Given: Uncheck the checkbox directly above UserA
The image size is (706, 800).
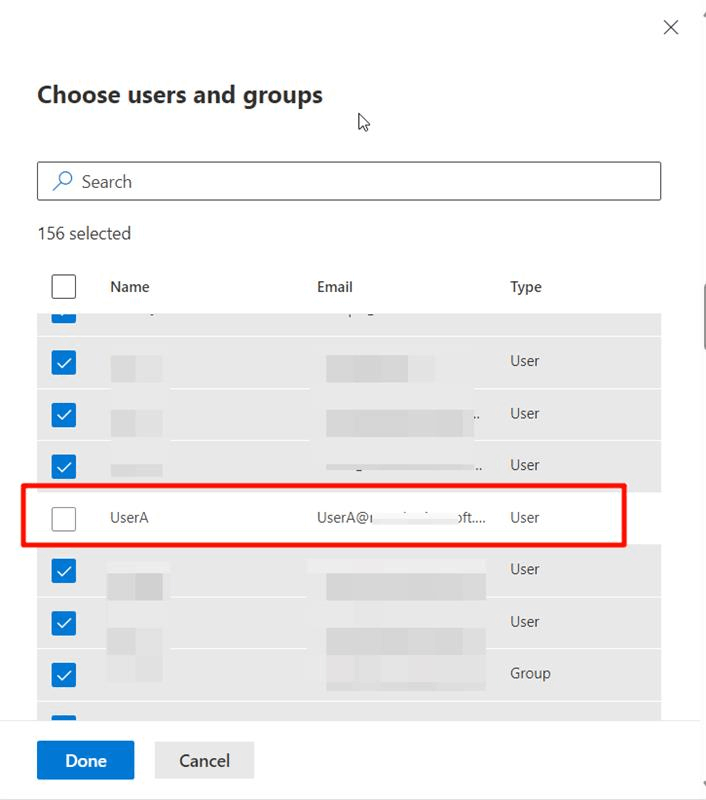Looking at the screenshot, I should pos(64,466).
